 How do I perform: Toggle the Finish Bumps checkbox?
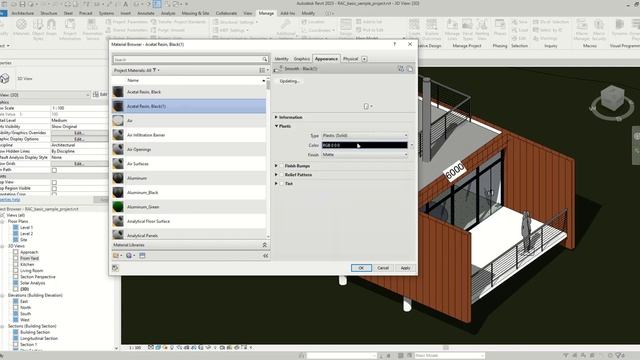coord(281,166)
